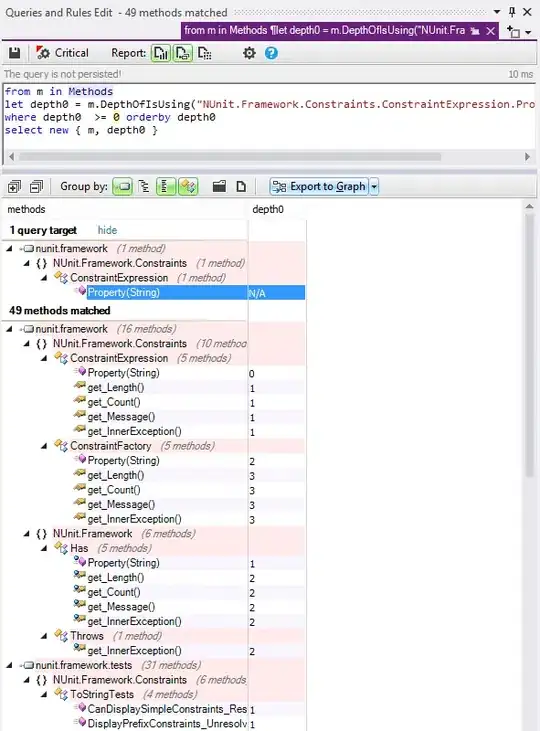Expand all result tree nodes icon
This screenshot has width=540, height=731.
[14, 187]
